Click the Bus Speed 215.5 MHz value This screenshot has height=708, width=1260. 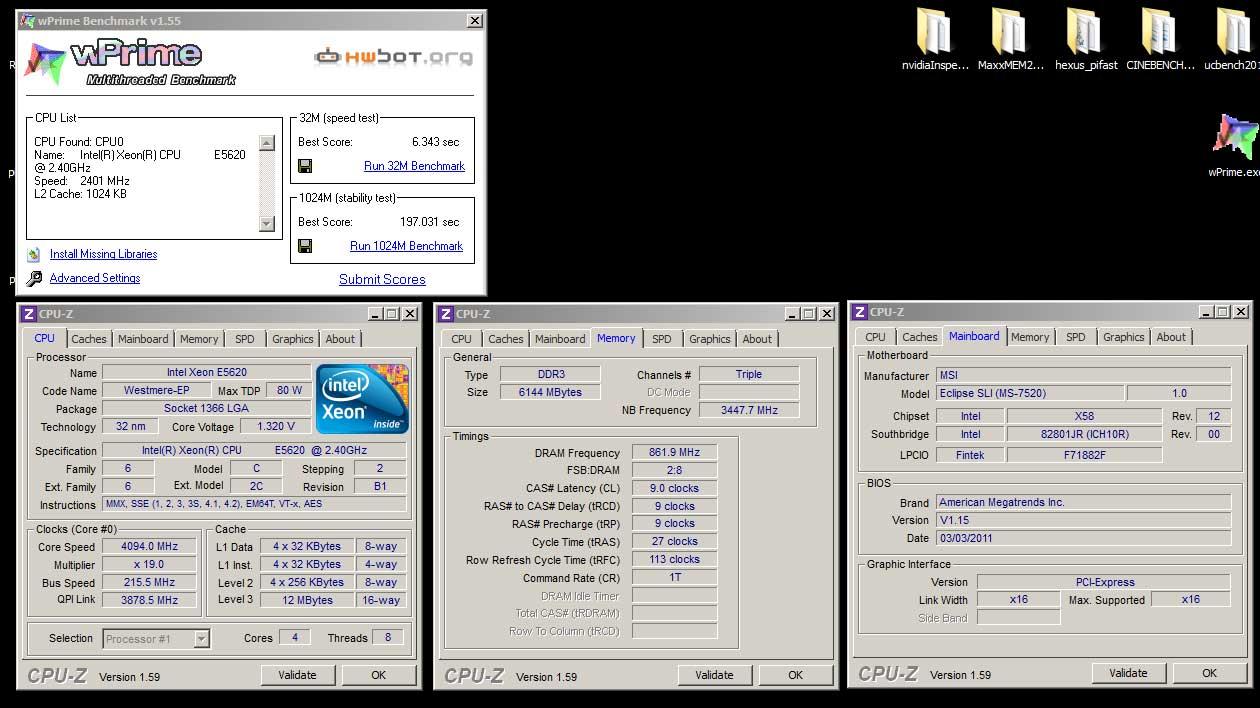149,583
